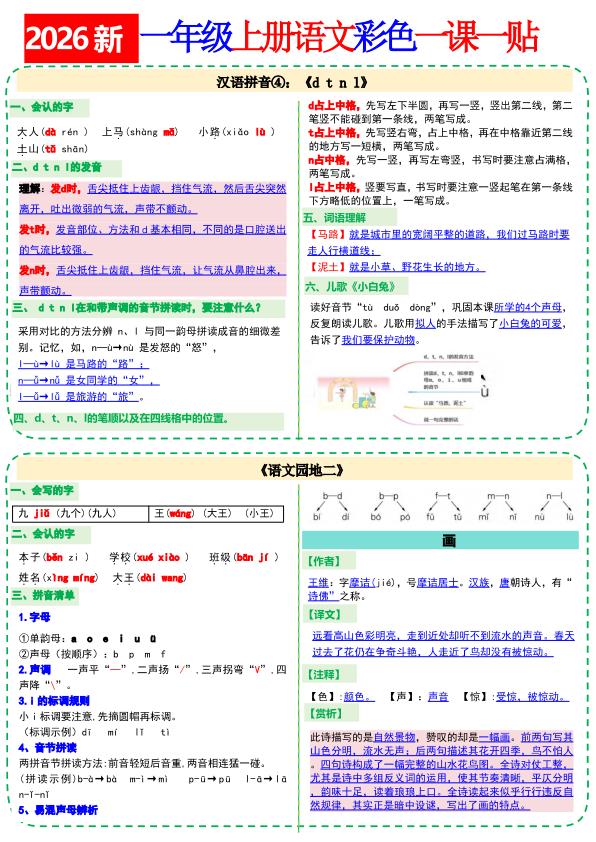Click heading "四、d、t、n、l的笔顺以及在四线格中的位置"

[148, 419]
